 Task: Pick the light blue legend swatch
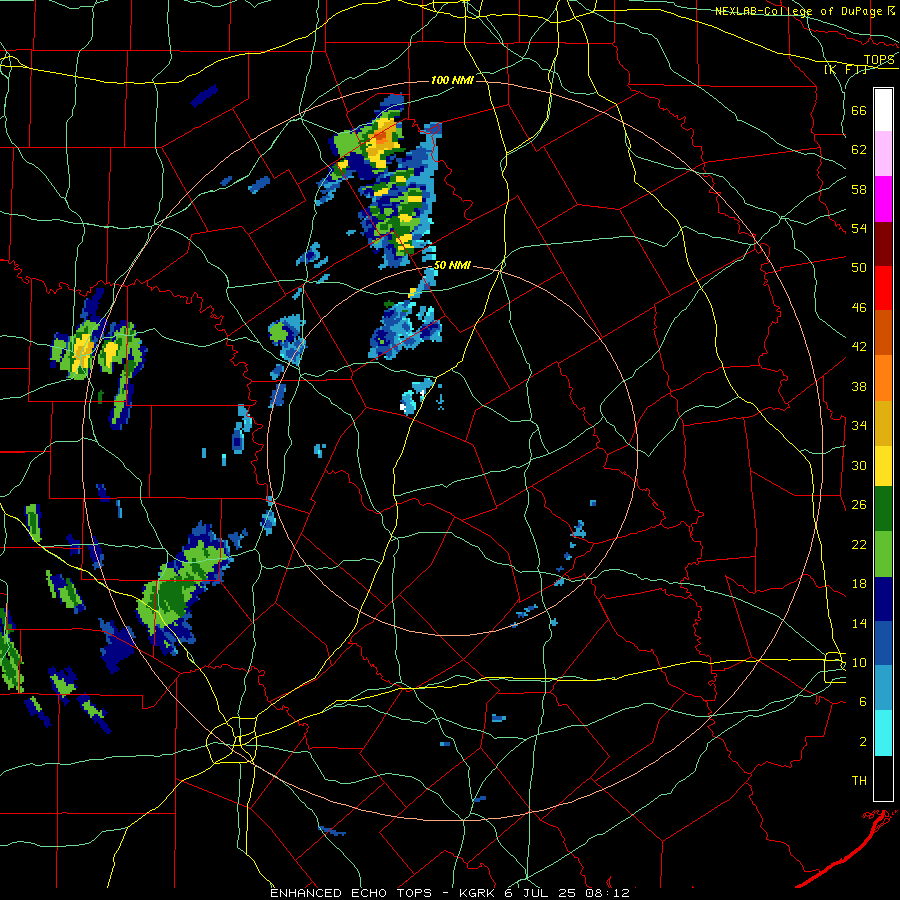point(883,688)
